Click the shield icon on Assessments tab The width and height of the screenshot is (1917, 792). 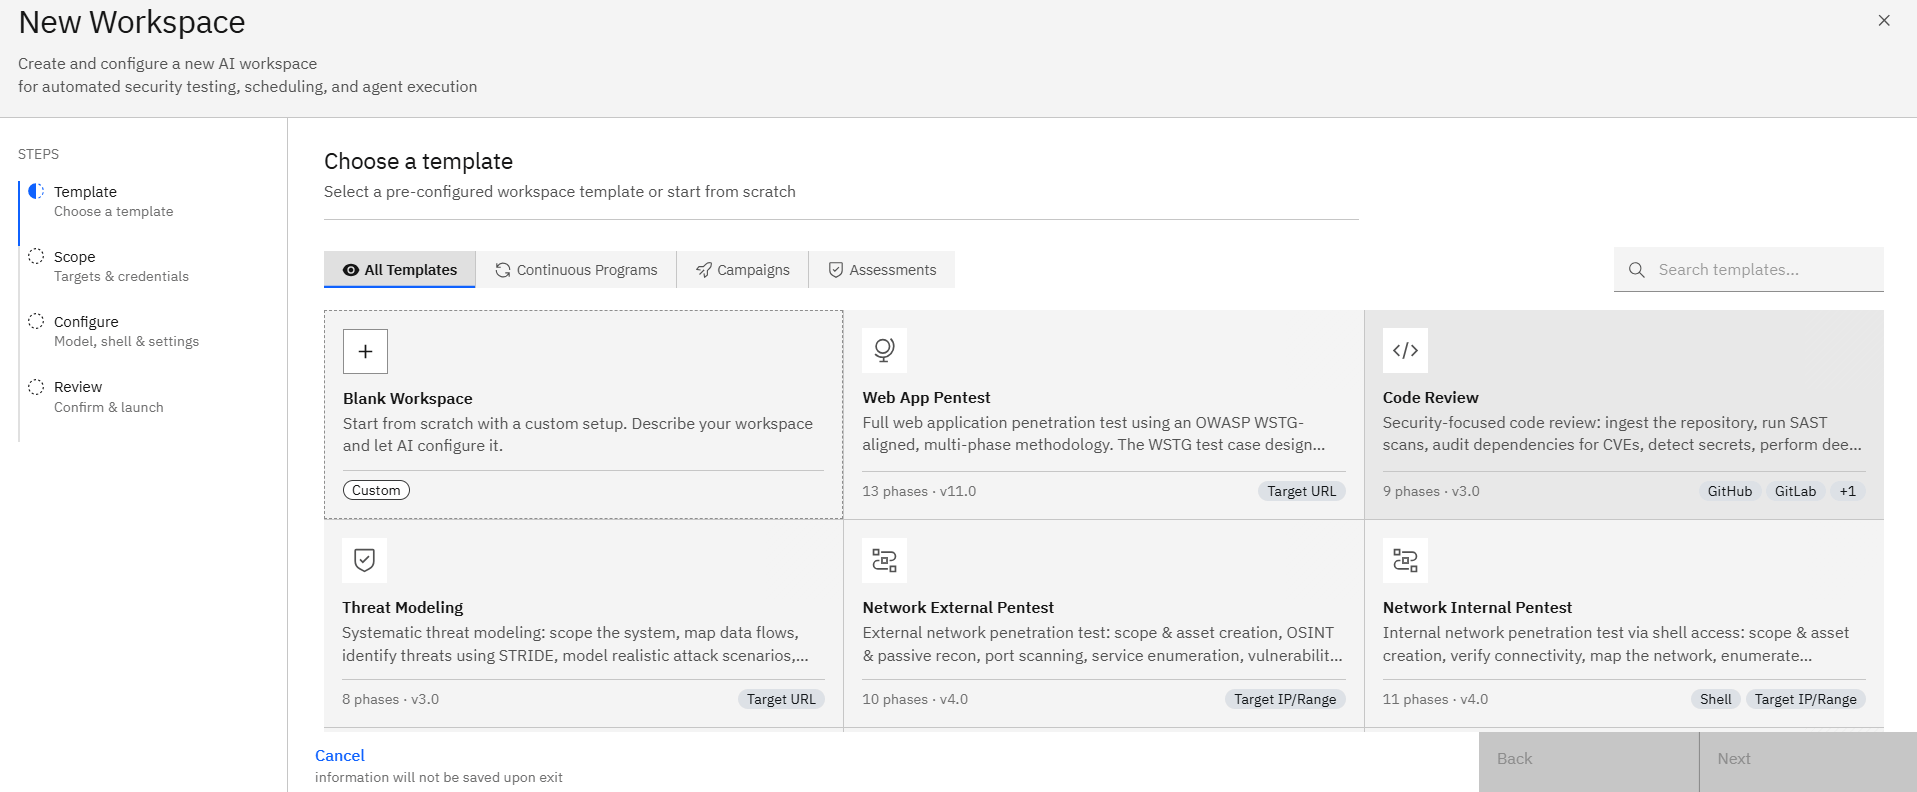(x=836, y=270)
